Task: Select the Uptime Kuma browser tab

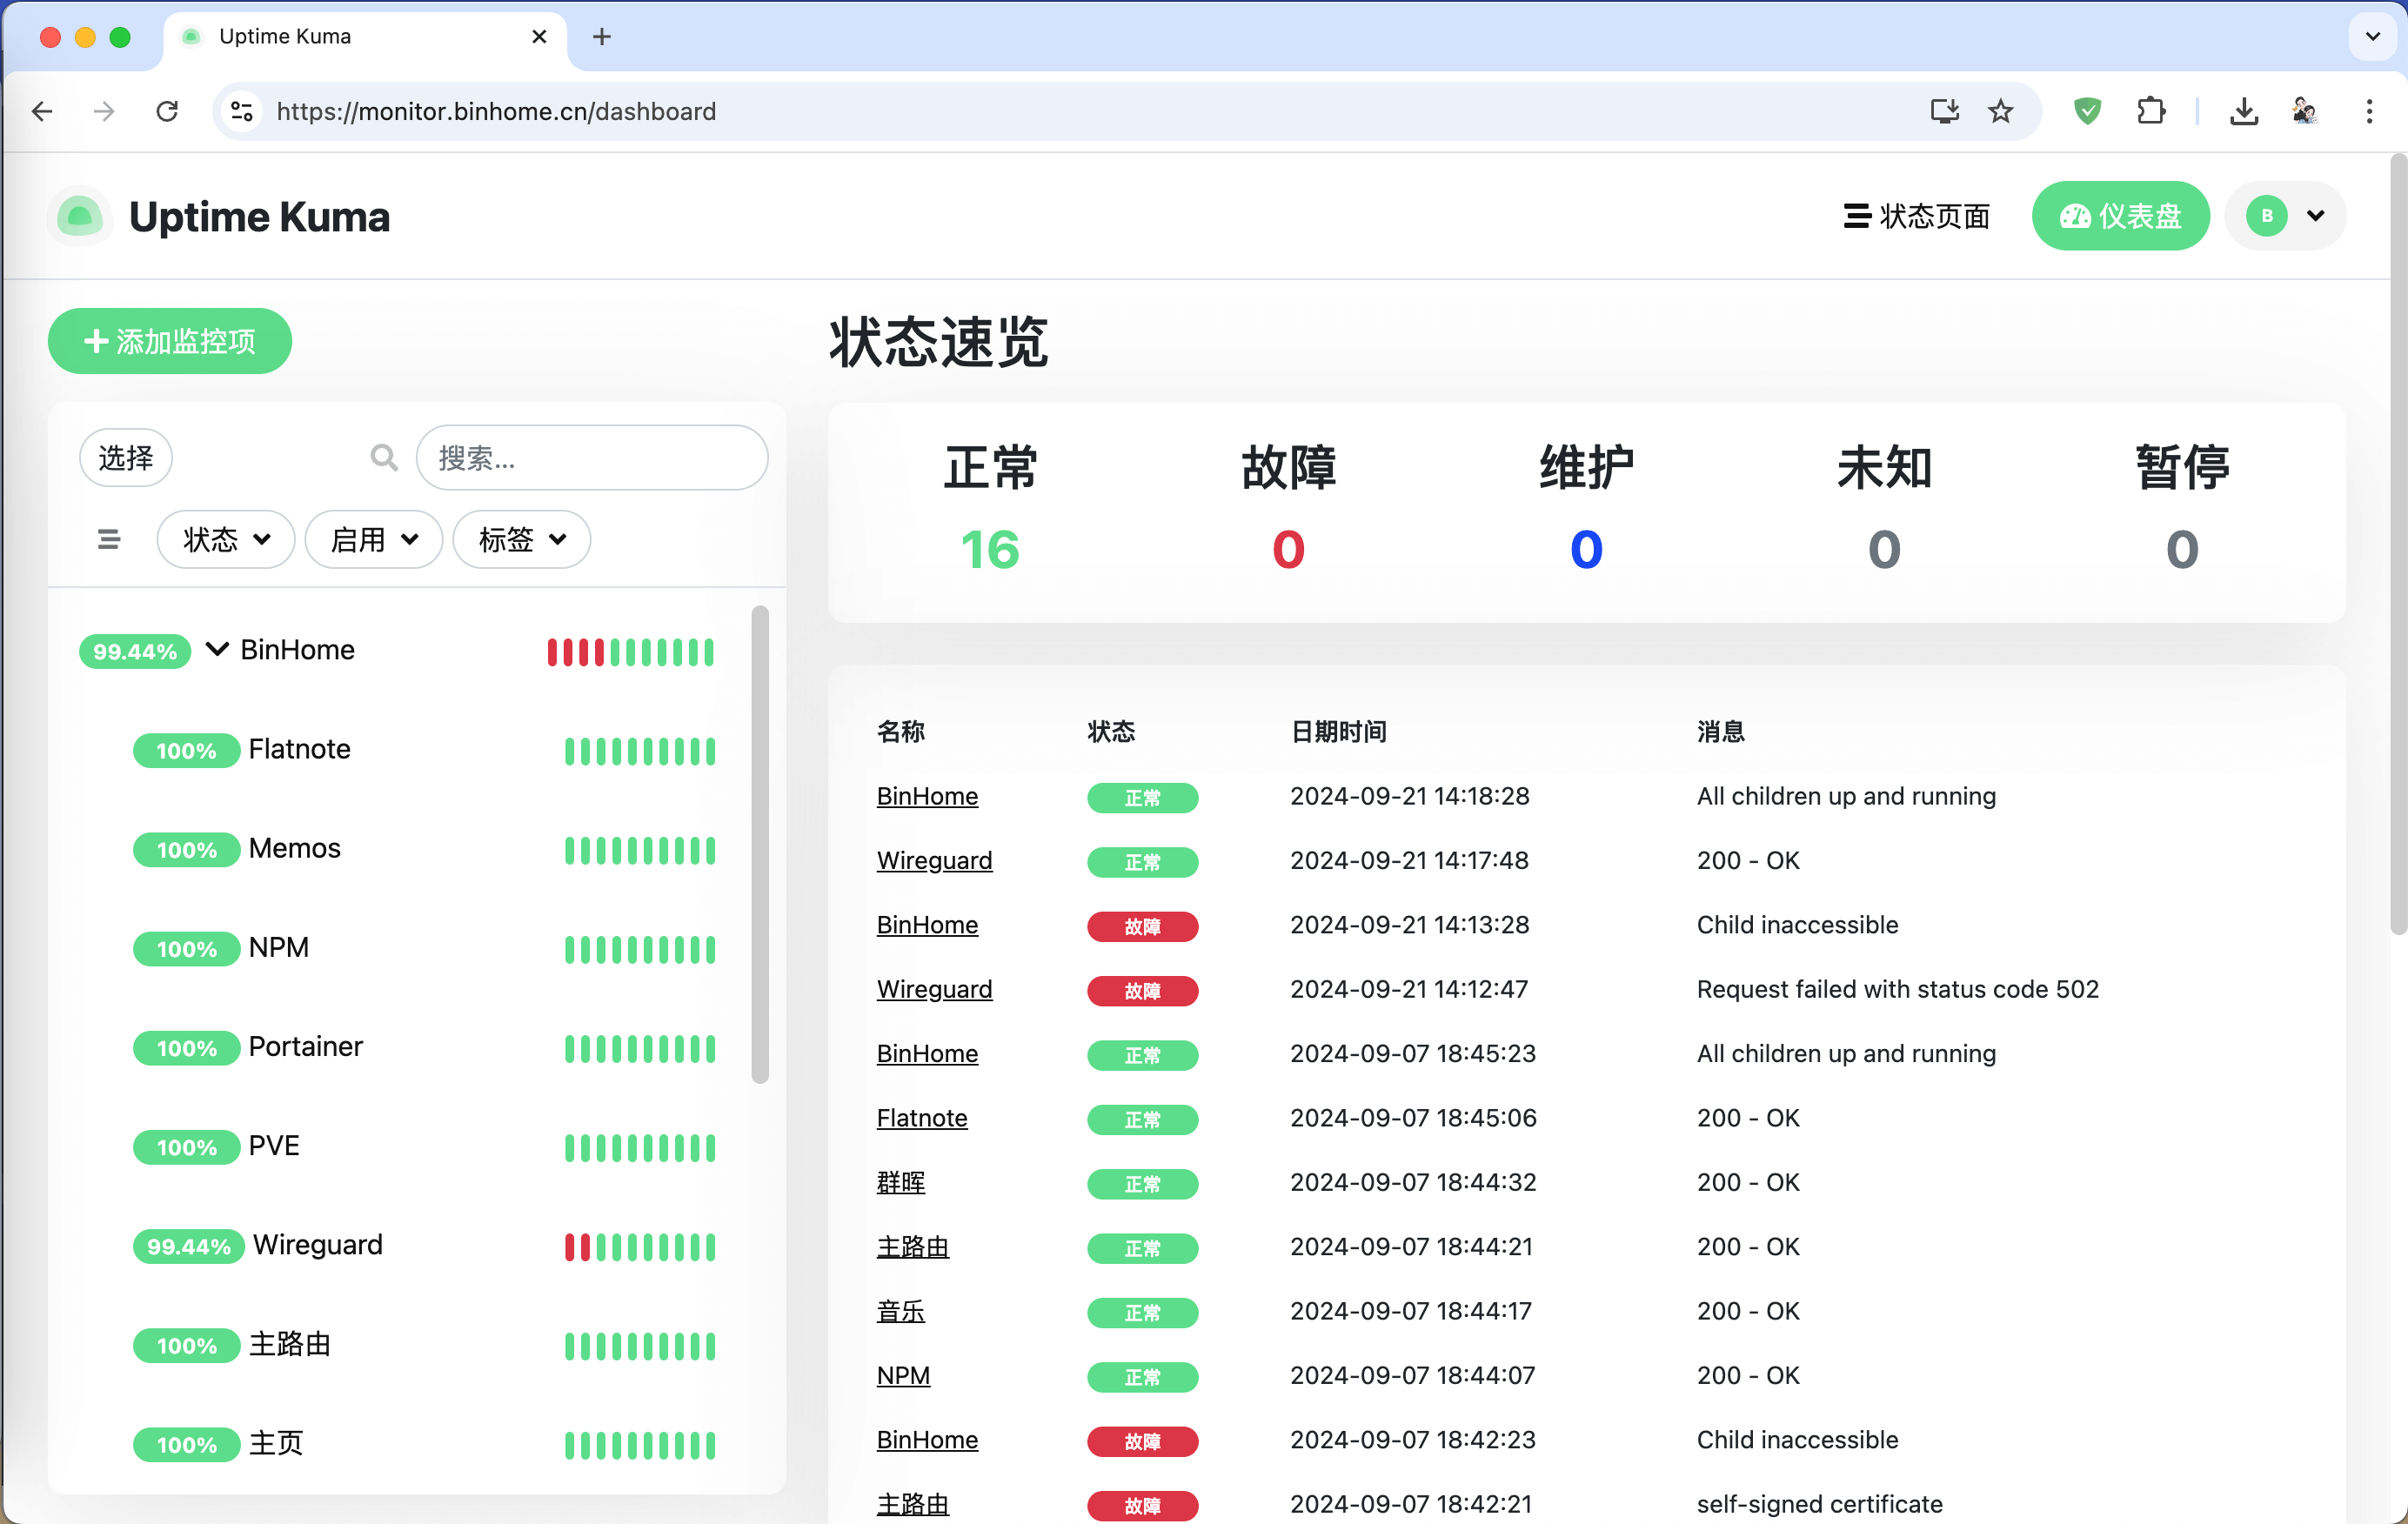Action: [365, 37]
